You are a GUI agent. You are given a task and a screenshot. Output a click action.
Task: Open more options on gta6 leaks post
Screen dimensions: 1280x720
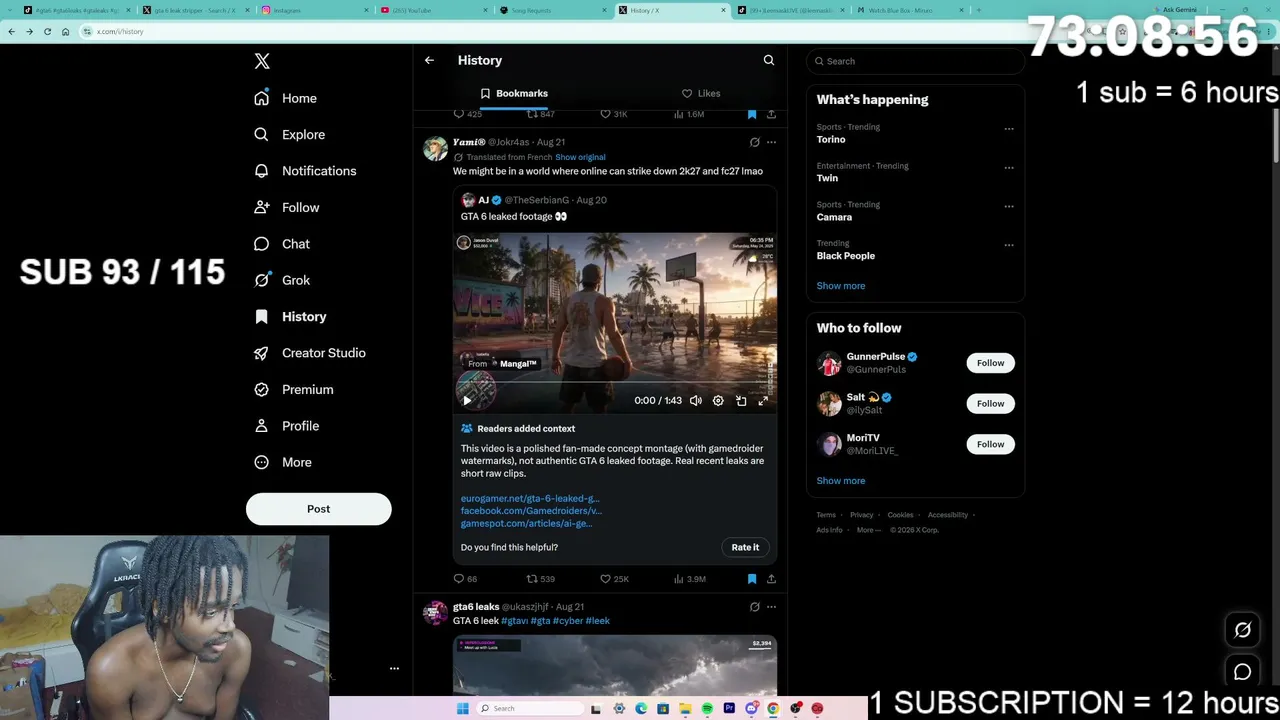pyautogui.click(x=771, y=606)
